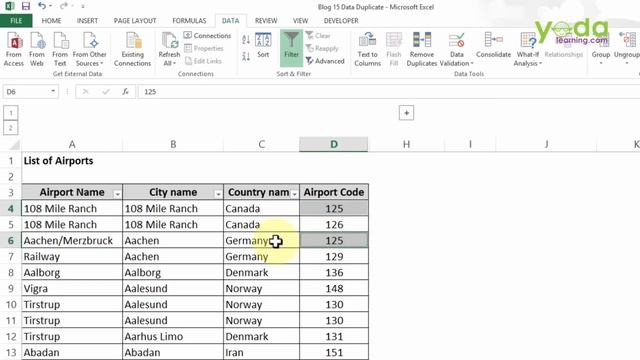This screenshot has width=640, height=360.
Task: Open Existing Connections
Action: [x=132, y=49]
